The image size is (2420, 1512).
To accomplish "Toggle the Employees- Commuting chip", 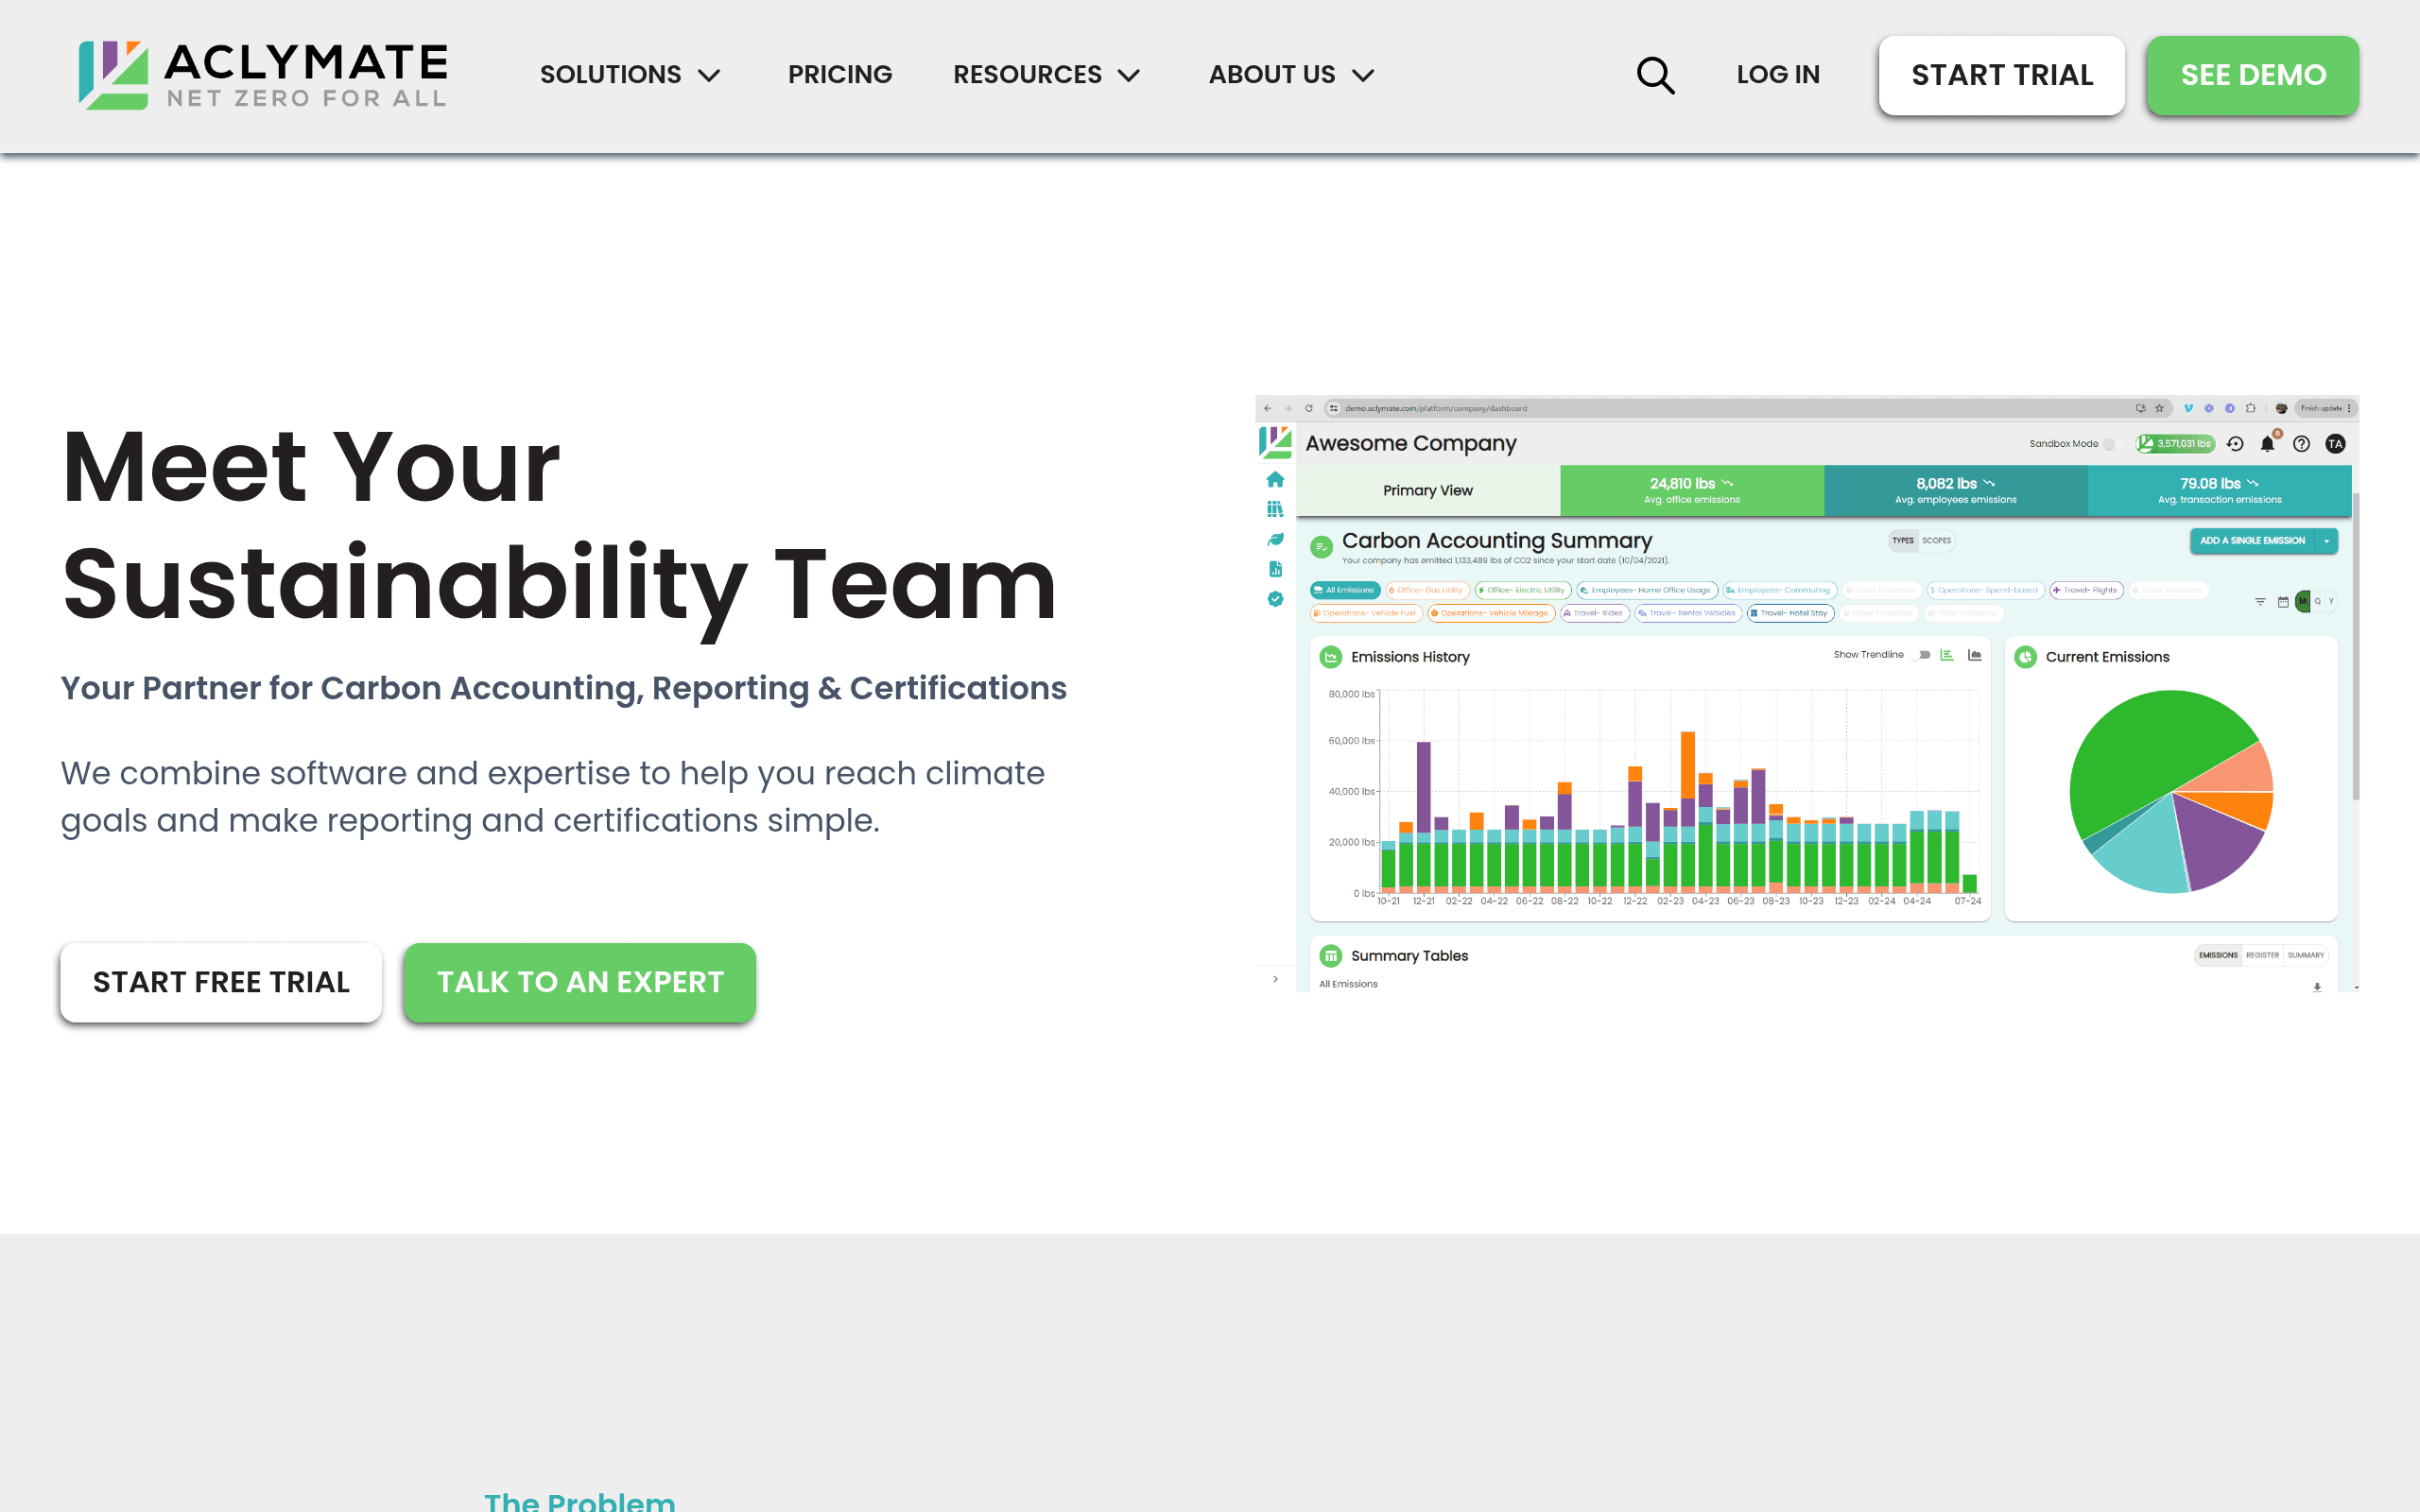I will (1780, 590).
